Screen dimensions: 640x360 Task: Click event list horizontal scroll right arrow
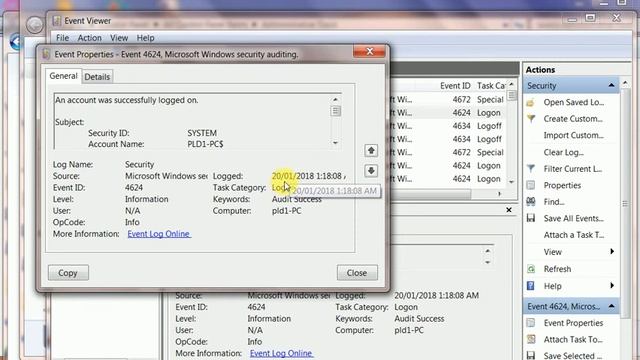[500, 194]
